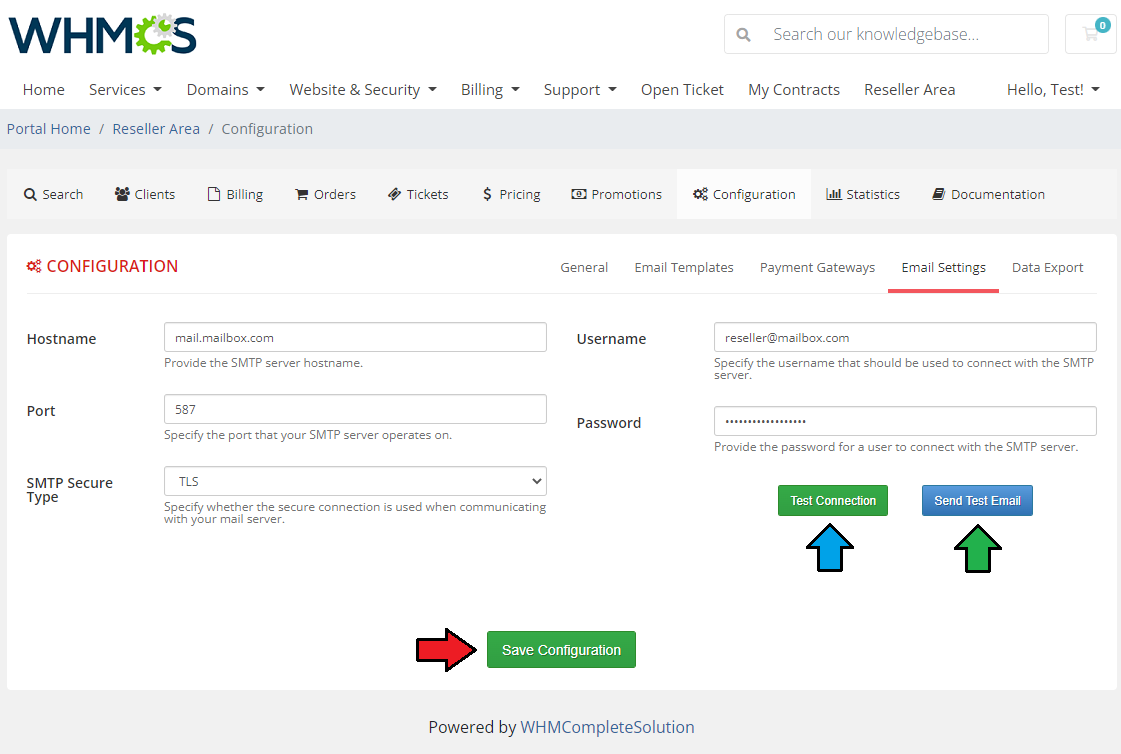Open the Promotions tab label

pyautogui.click(x=626, y=194)
